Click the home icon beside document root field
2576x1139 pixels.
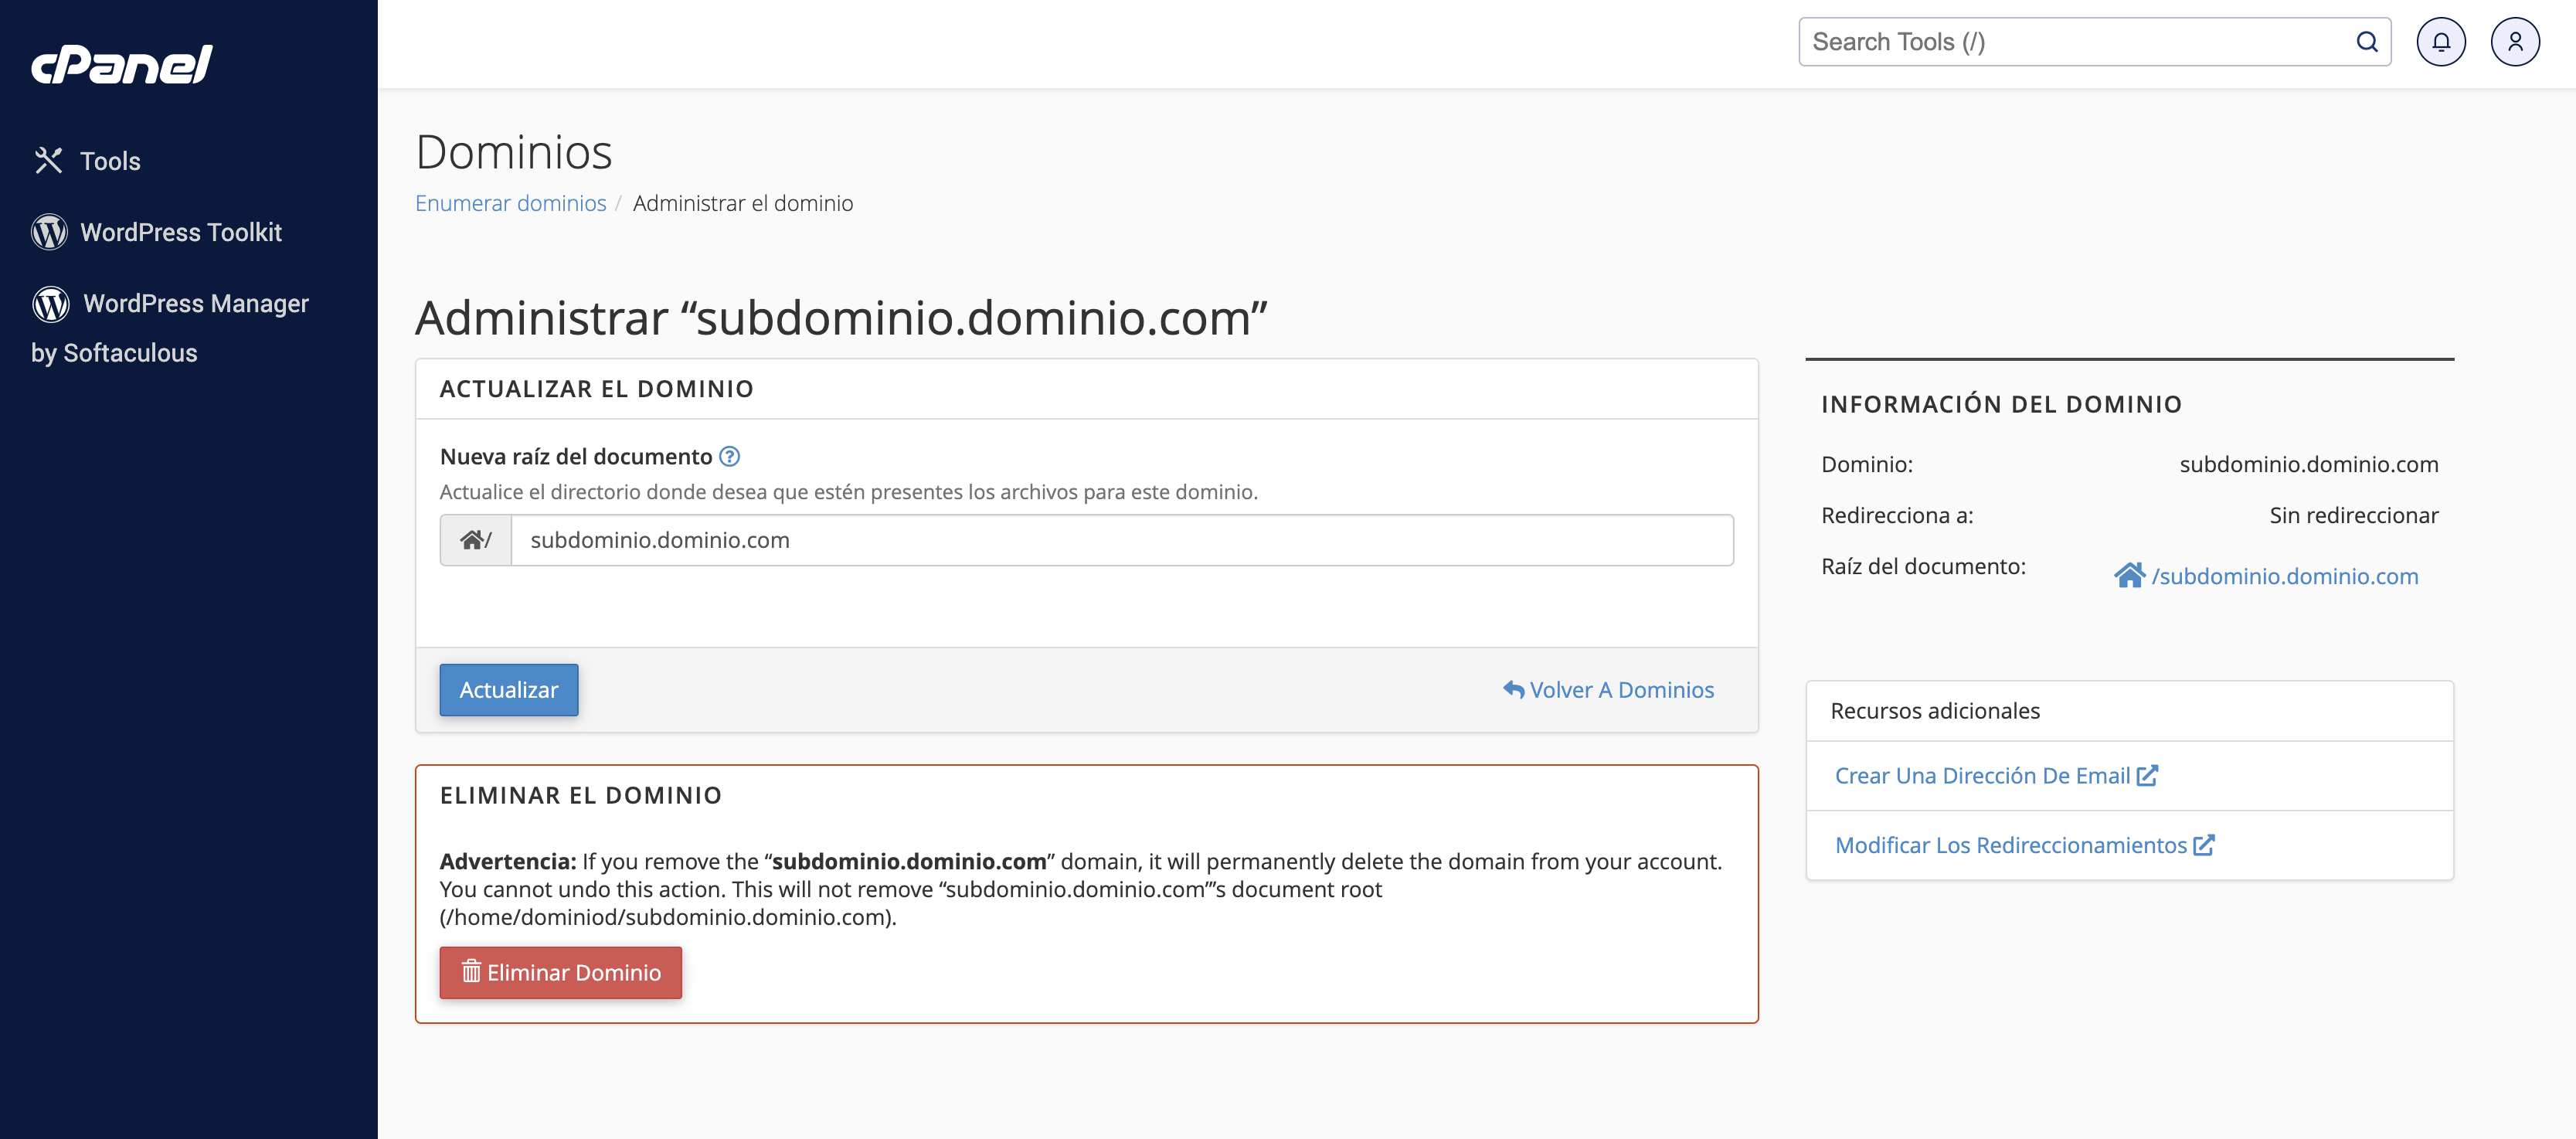pos(474,540)
